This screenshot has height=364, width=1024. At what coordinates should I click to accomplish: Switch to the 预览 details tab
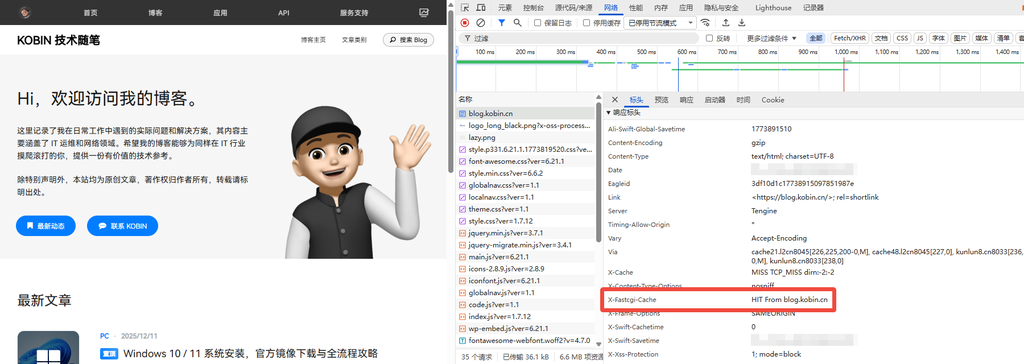(x=662, y=100)
